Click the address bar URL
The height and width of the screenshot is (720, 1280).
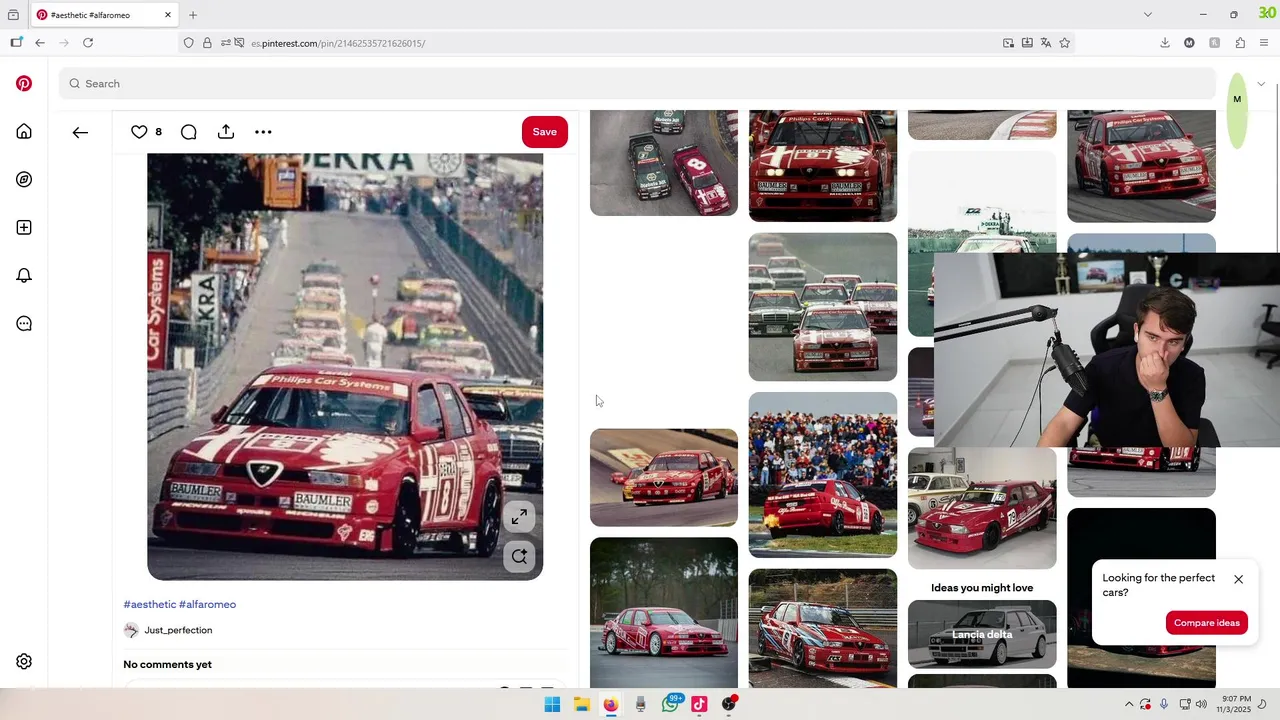click(x=338, y=43)
